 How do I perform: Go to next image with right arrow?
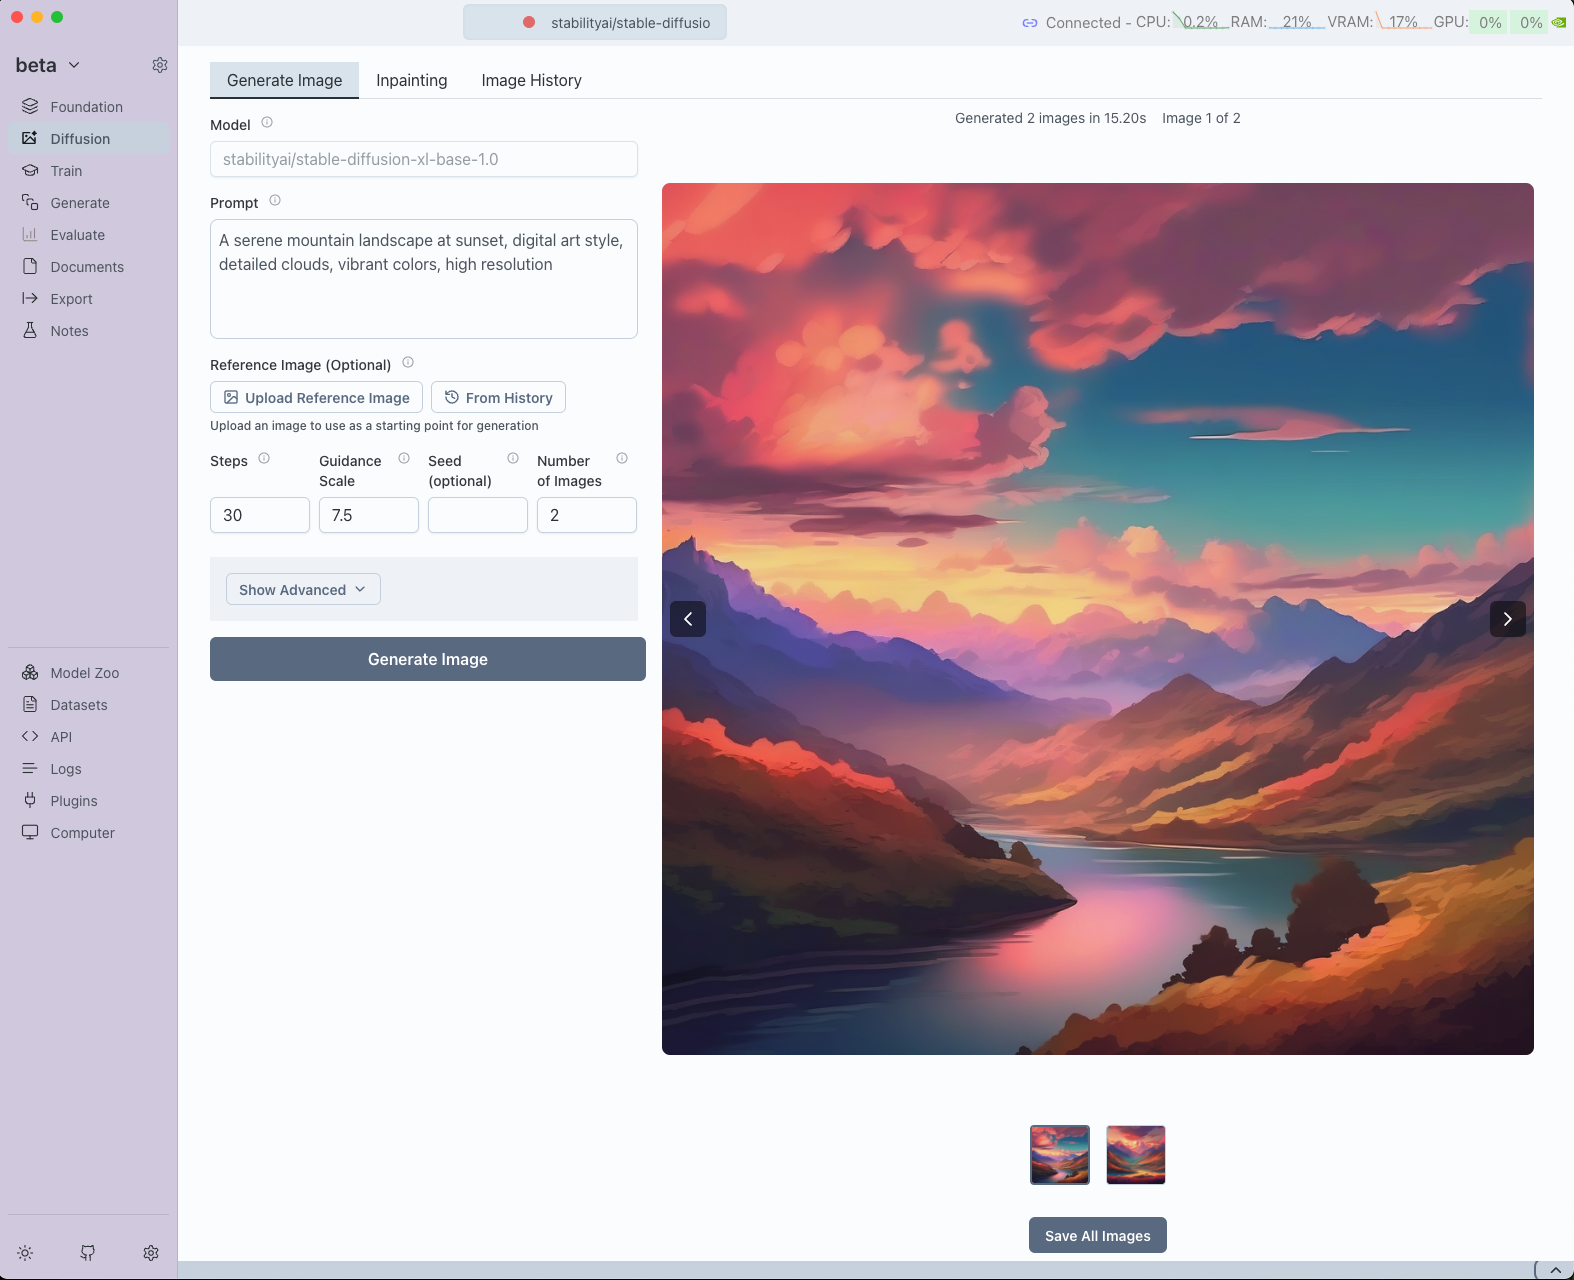pos(1507,619)
